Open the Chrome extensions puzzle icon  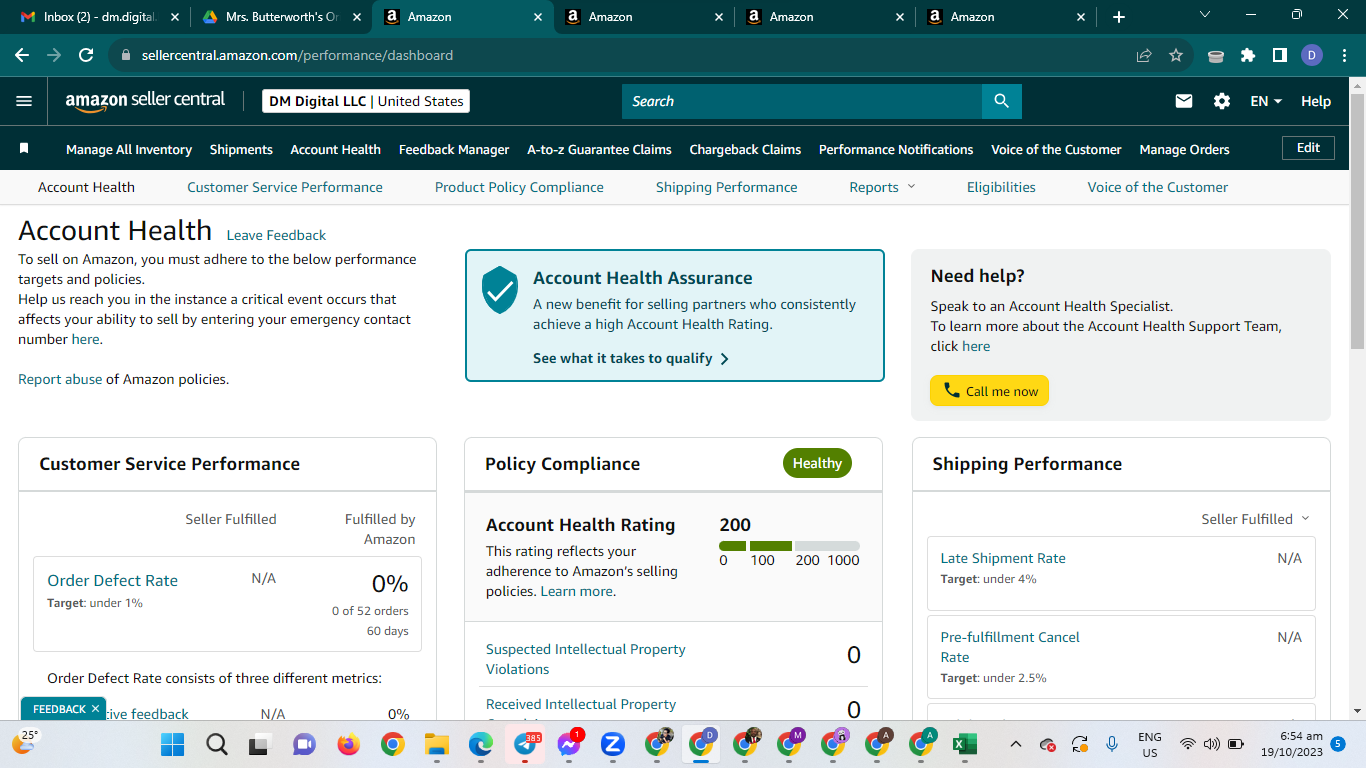(x=1248, y=55)
